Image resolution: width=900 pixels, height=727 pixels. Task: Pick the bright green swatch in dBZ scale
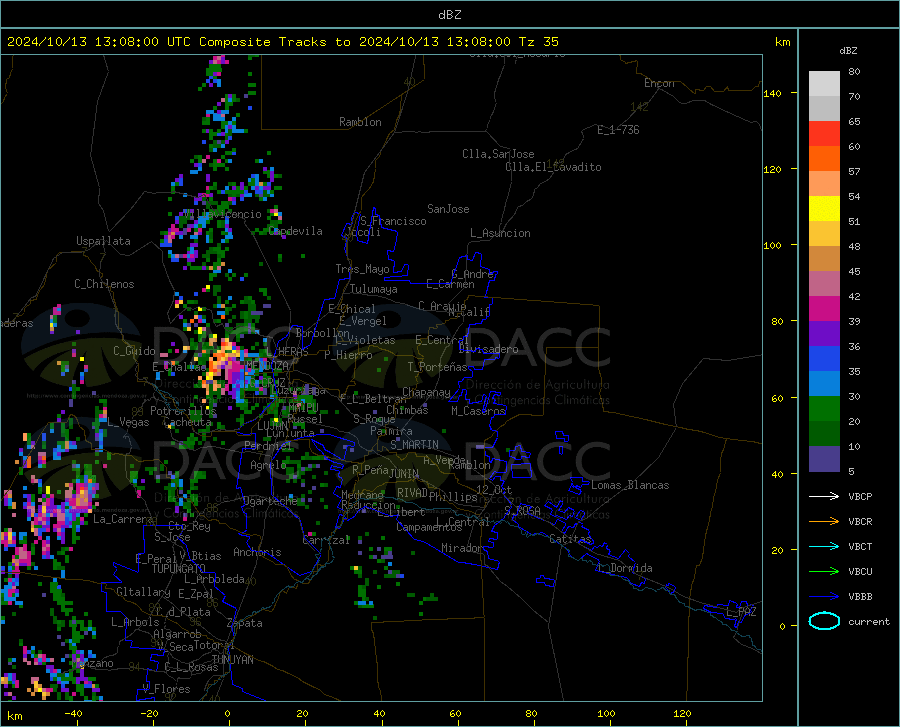coord(824,409)
